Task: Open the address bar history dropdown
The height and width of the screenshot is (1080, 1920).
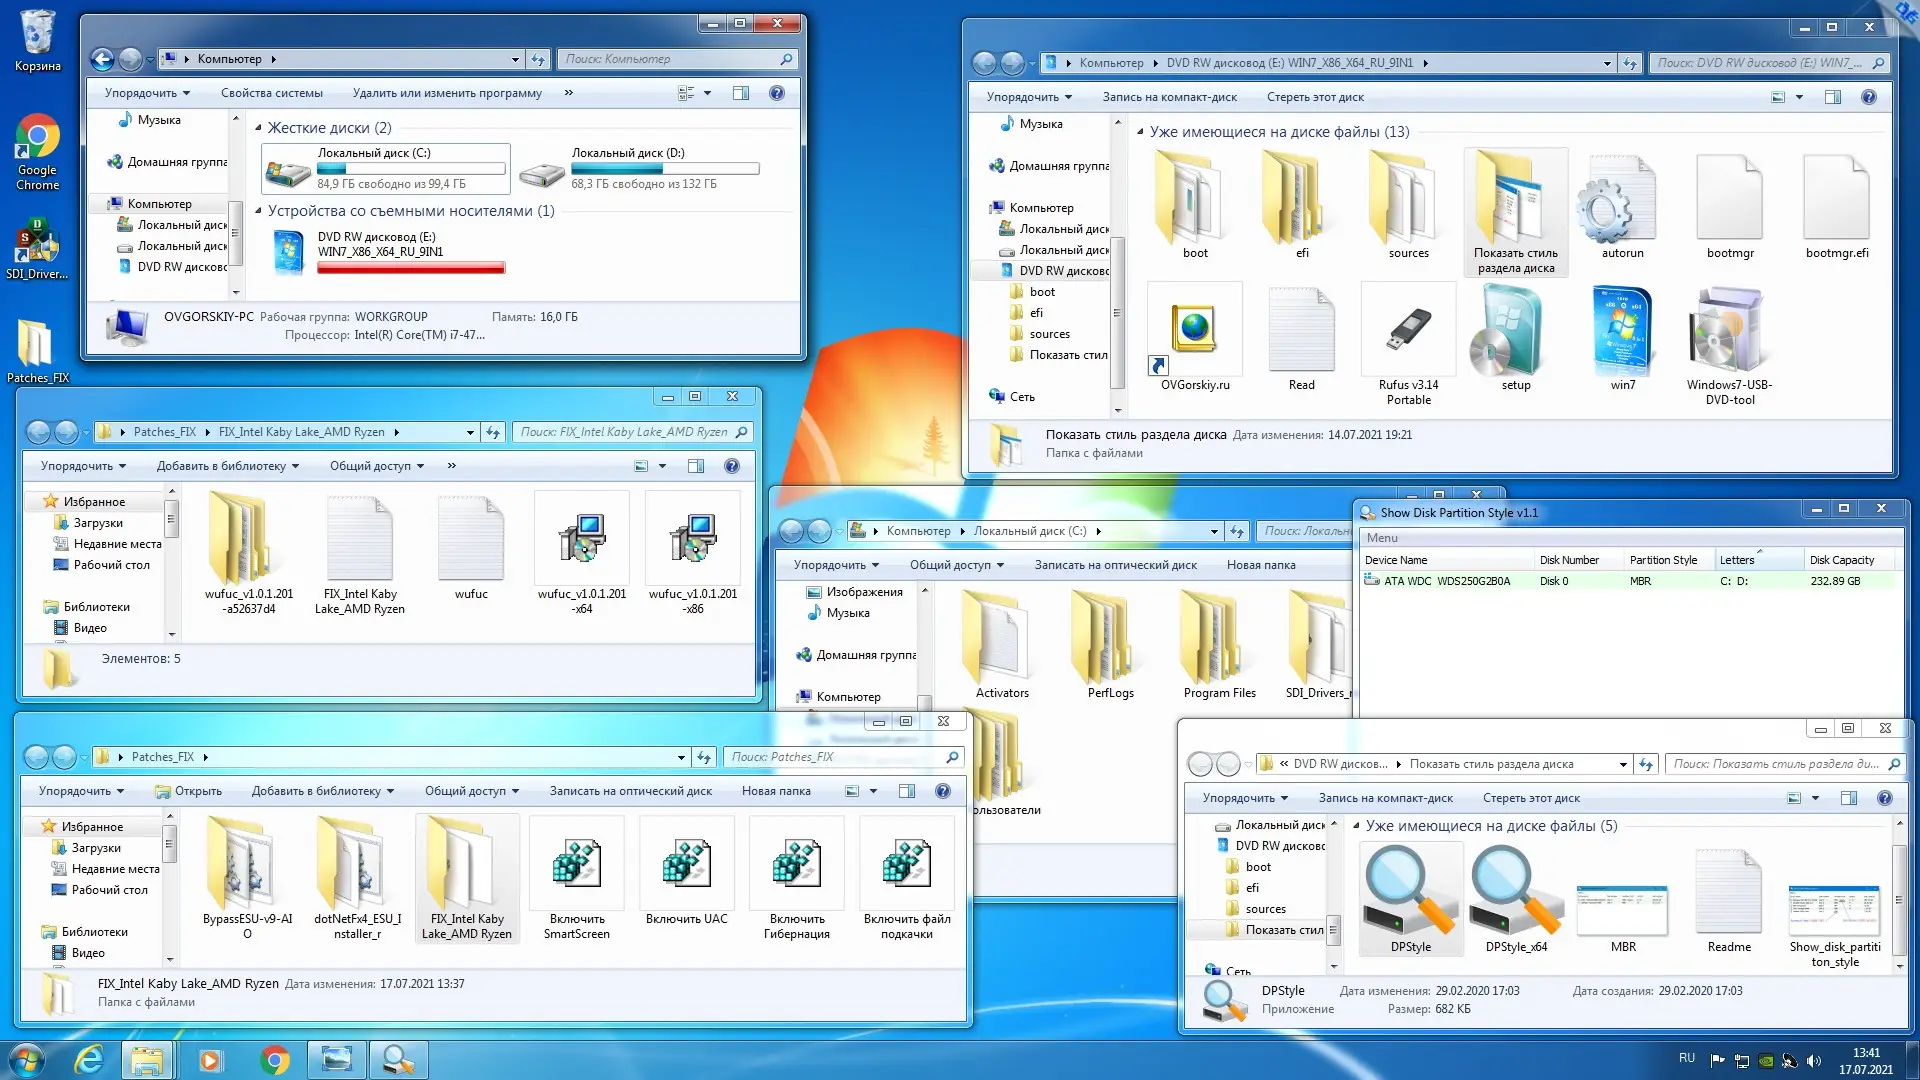Action: tap(514, 59)
